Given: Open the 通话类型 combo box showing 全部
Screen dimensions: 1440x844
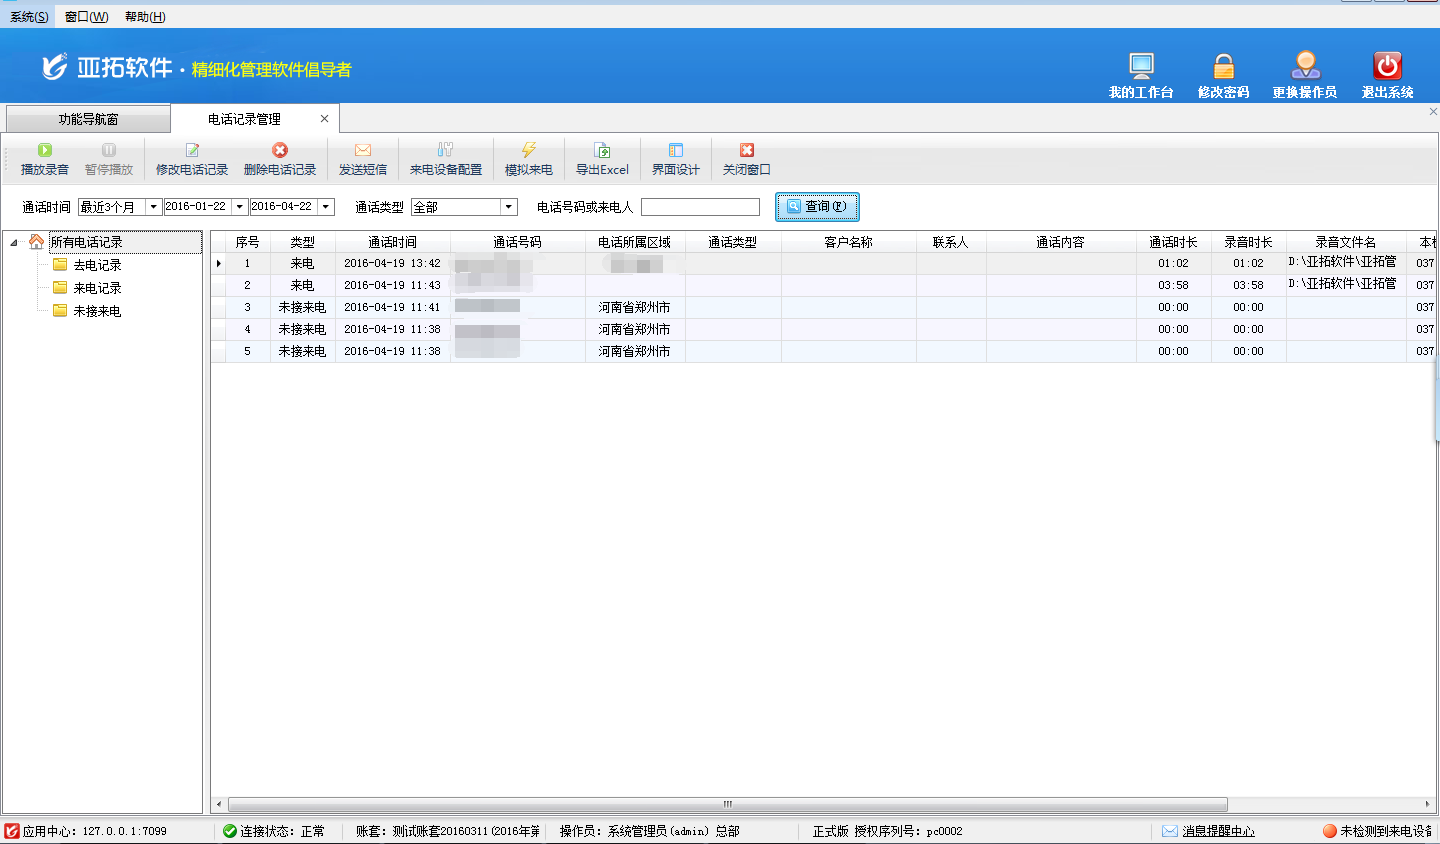Looking at the screenshot, I should point(509,207).
